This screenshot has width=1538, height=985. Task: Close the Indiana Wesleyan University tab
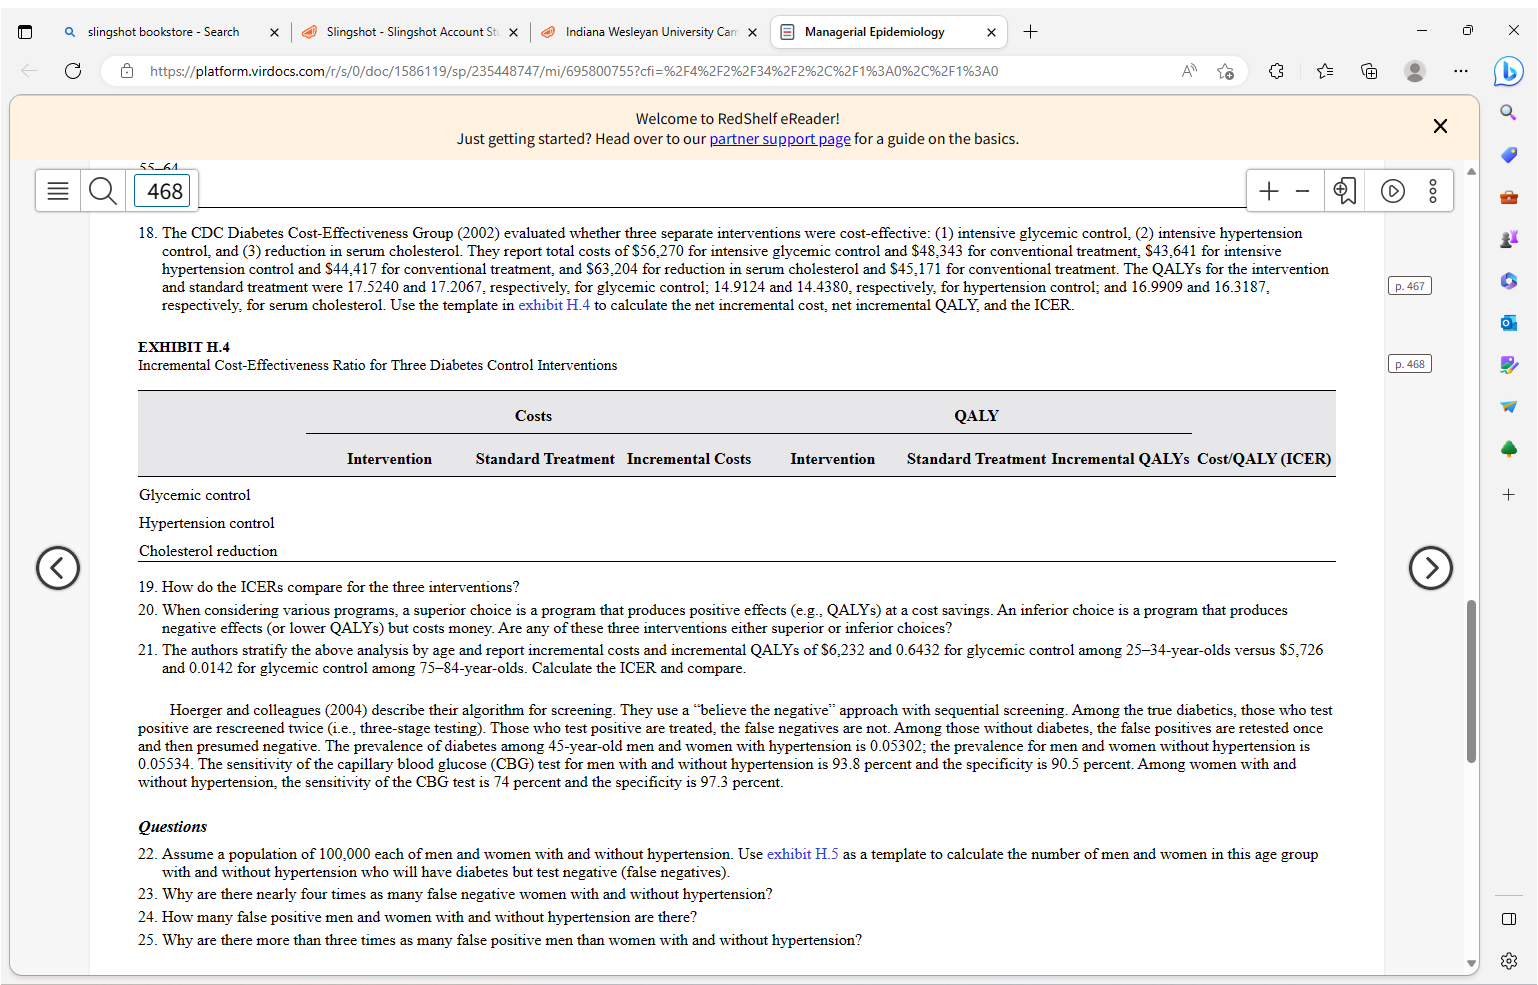pos(752,32)
